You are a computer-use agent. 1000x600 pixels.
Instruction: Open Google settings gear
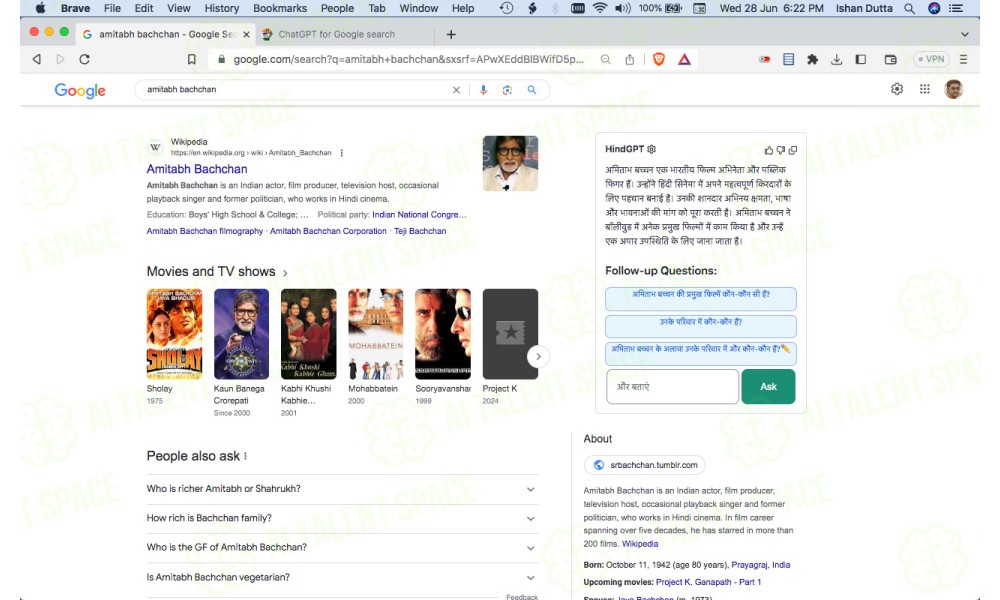point(897,89)
